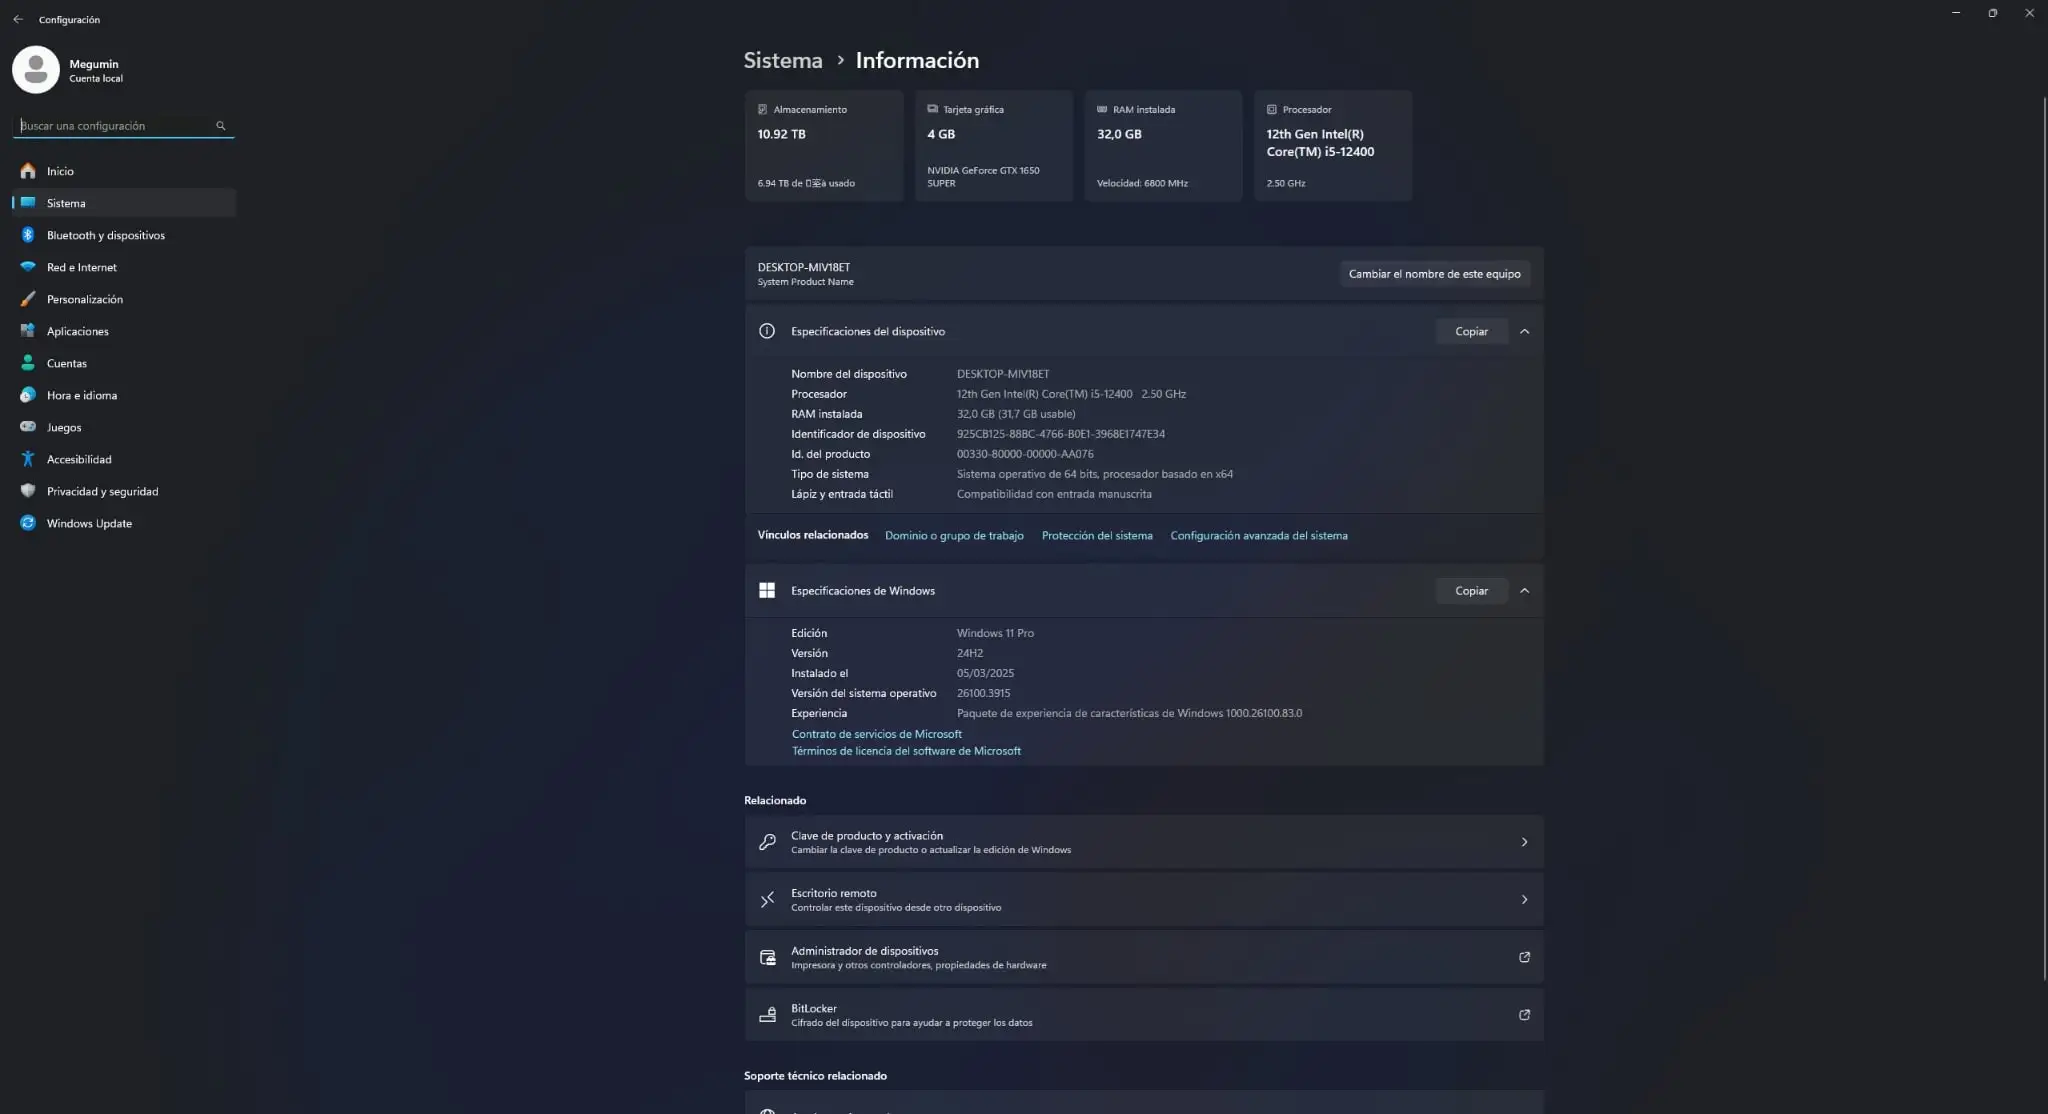Click the Windows logo beside Especificaciones de Windows
Image resolution: width=2048 pixels, height=1114 pixels.
[767, 591]
